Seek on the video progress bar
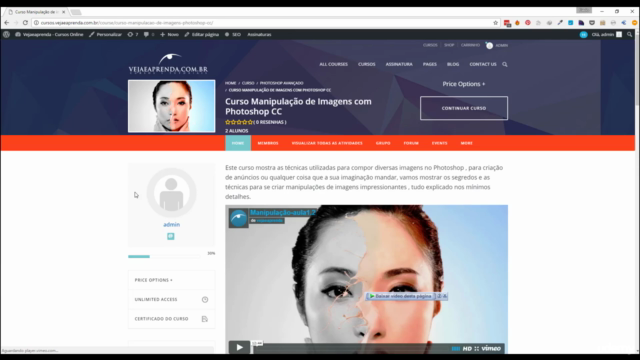 pyautogui.click(x=350, y=349)
